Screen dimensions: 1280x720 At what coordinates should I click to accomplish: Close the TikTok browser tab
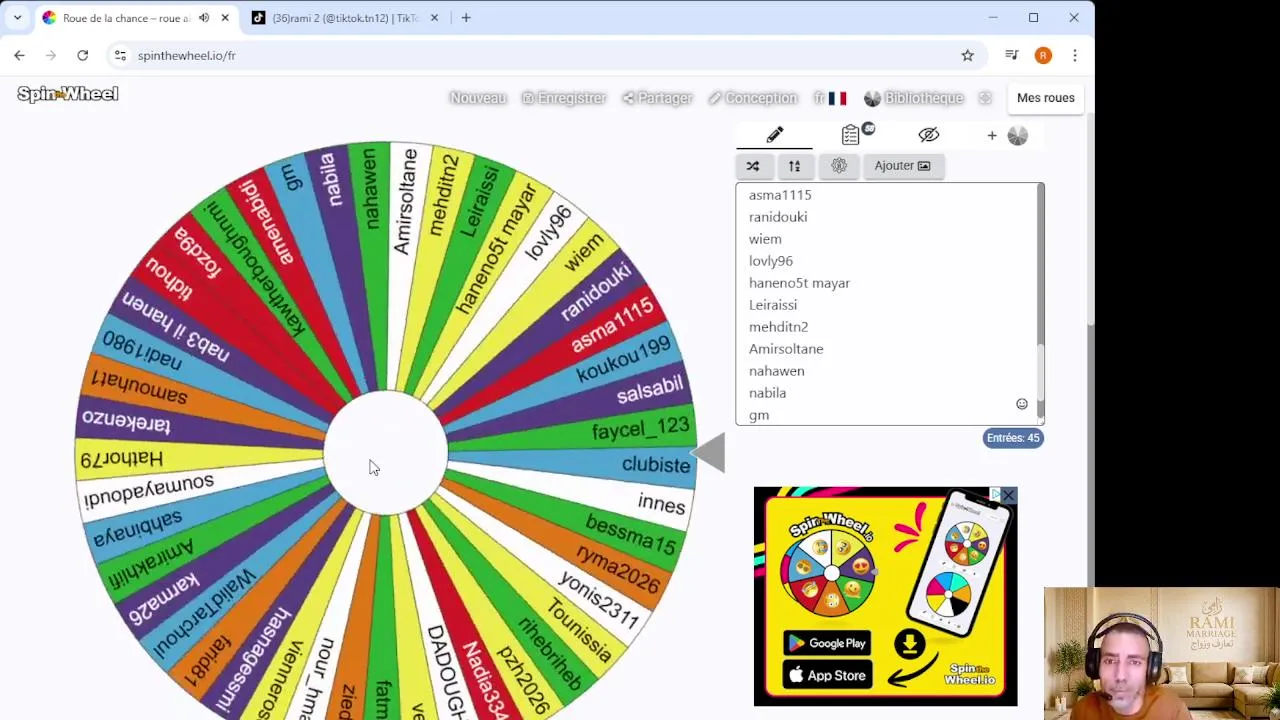point(434,18)
